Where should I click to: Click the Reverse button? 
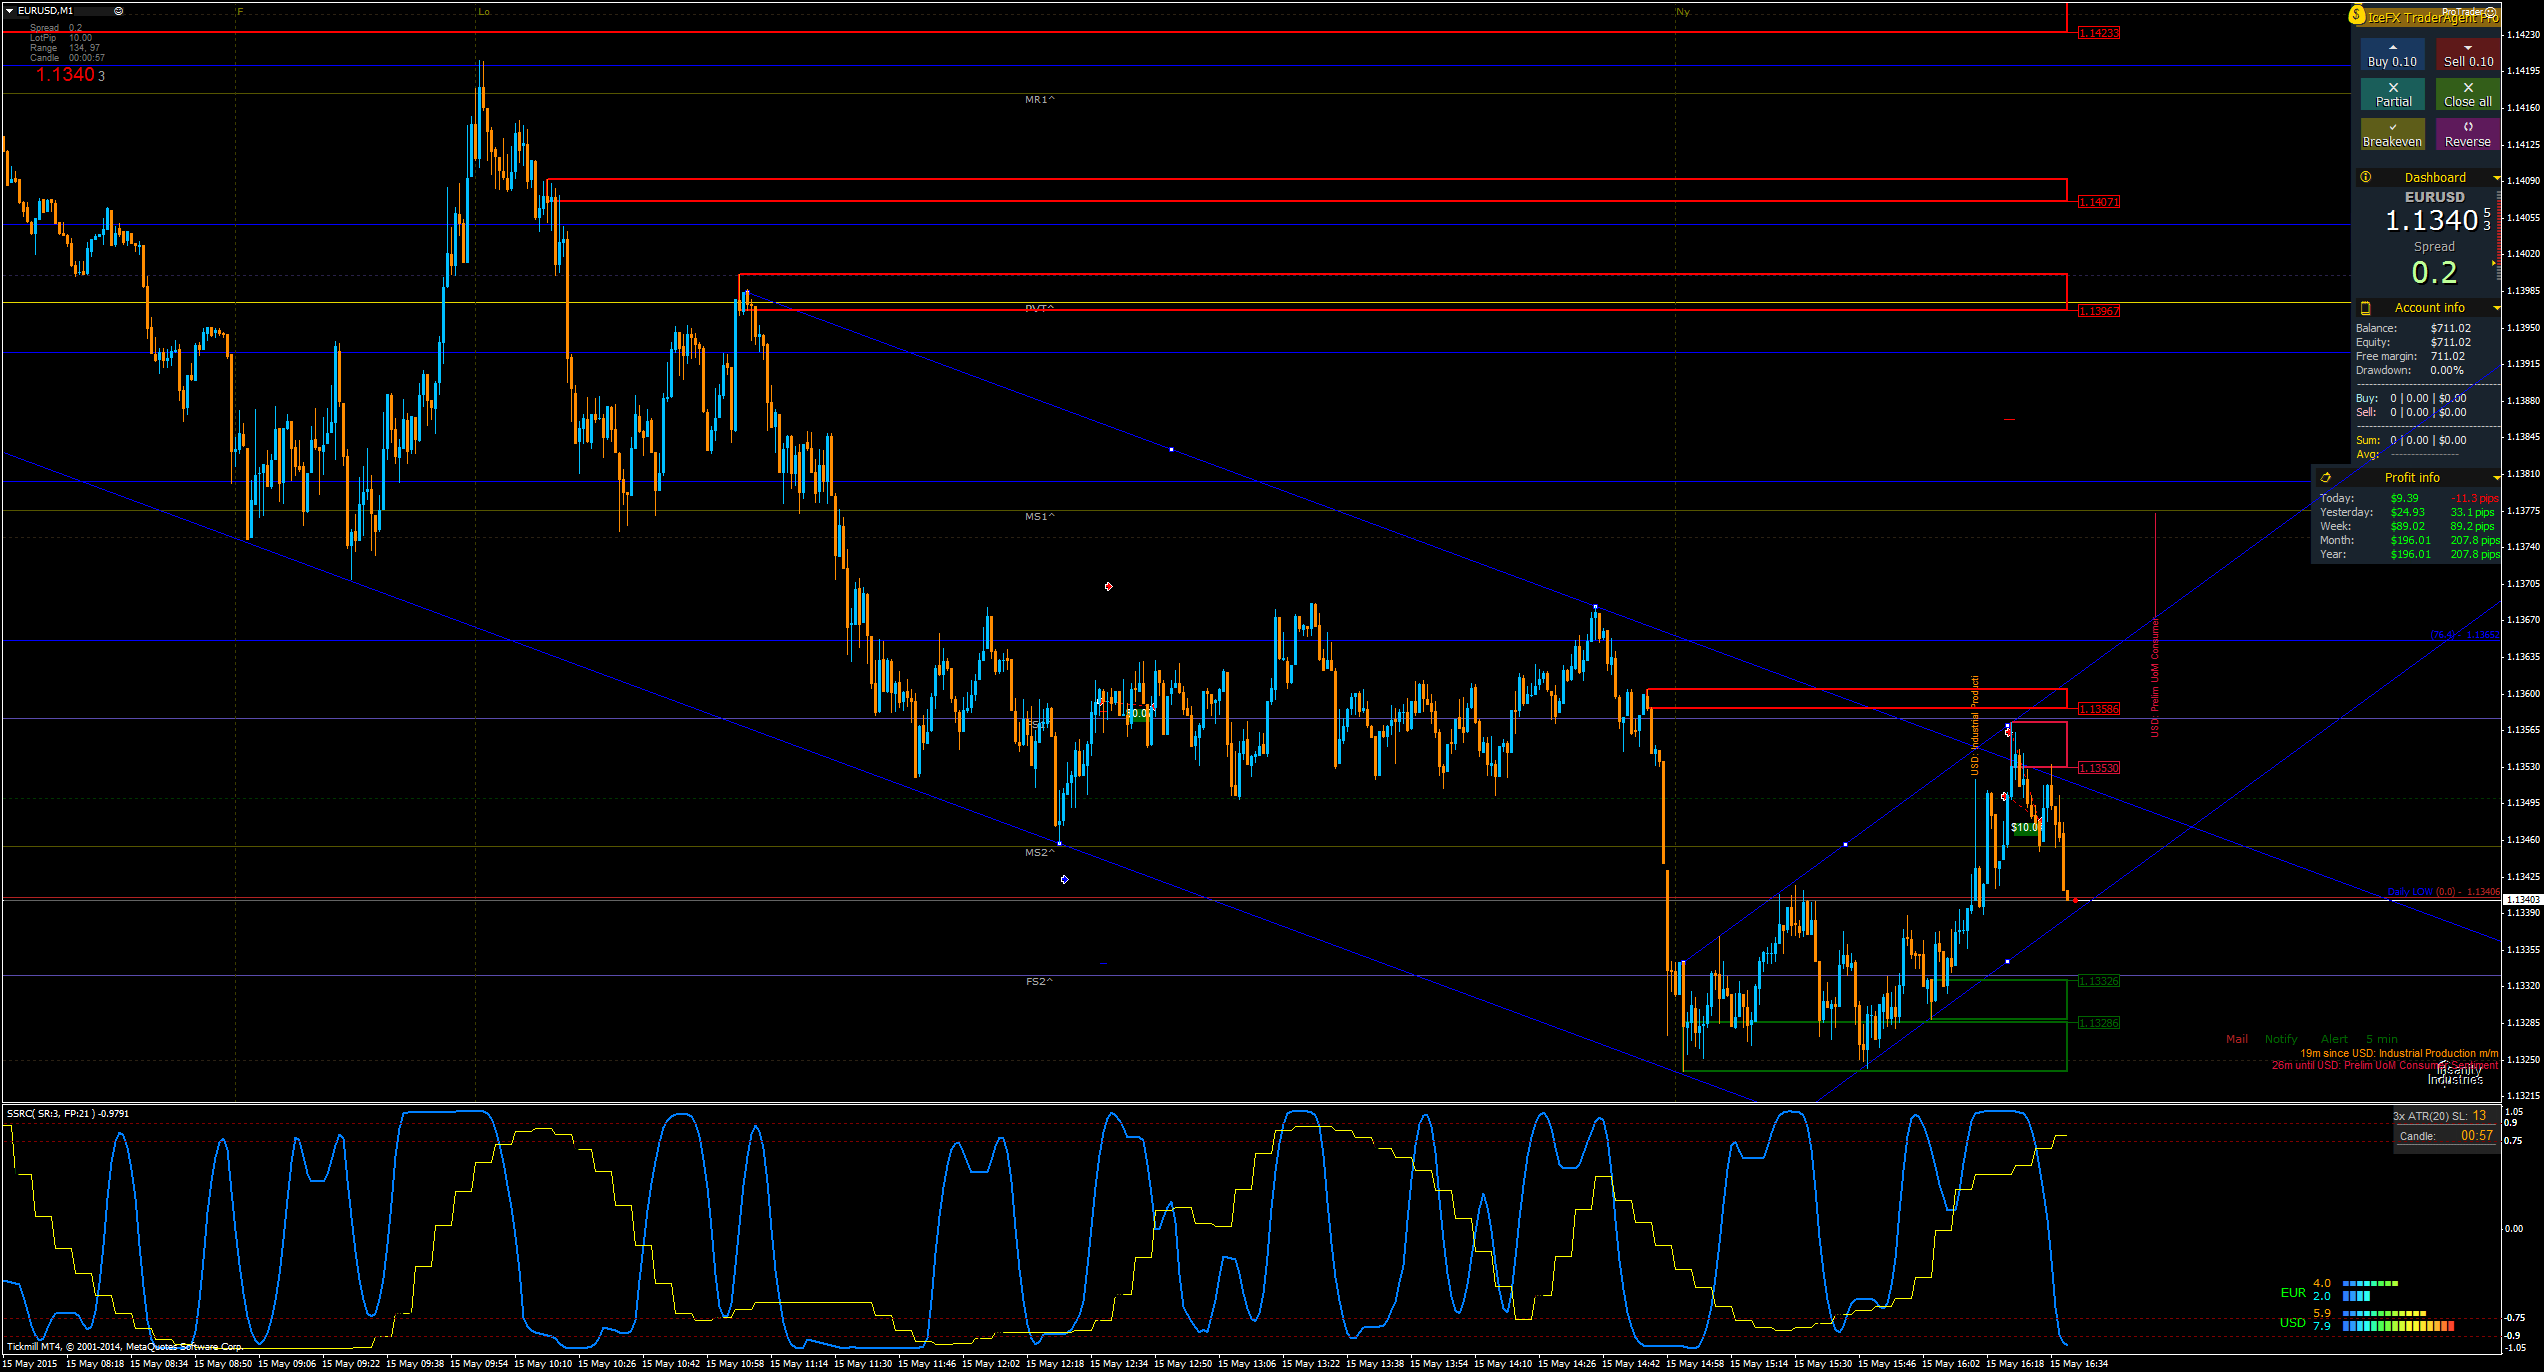pos(2467,134)
